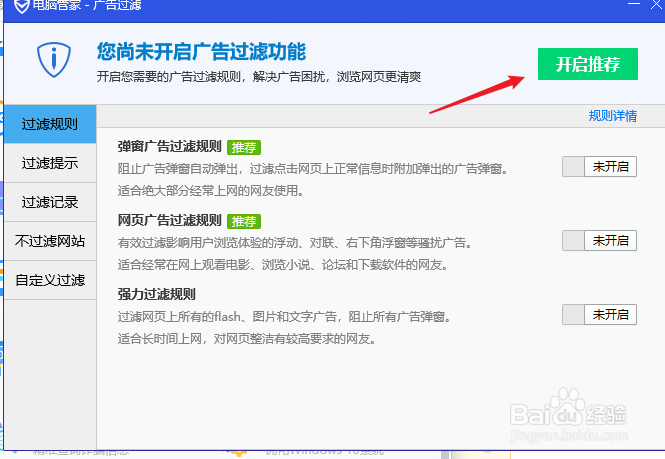Switch to the 过滤提示 tab
665x459 pixels.
[x=50, y=163]
